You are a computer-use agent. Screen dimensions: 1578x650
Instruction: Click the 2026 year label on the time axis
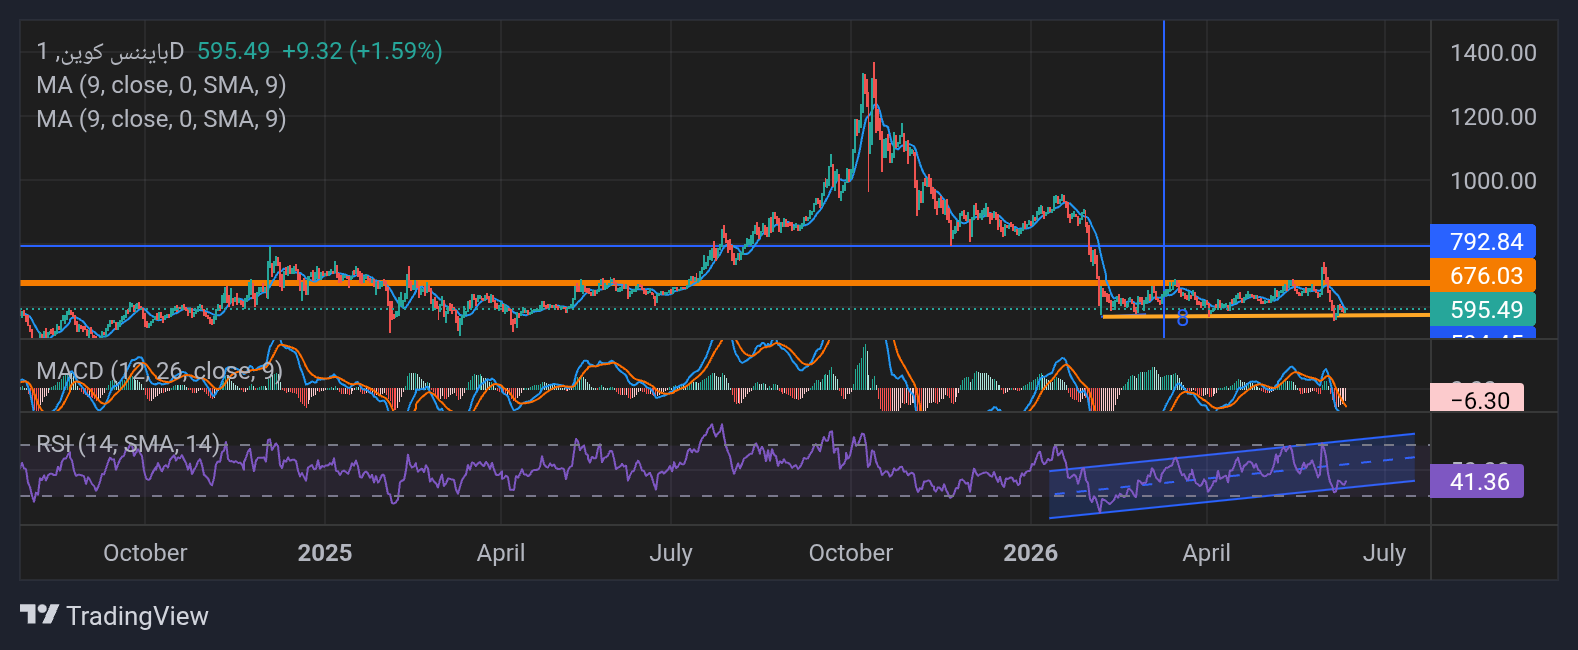(x=1031, y=553)
